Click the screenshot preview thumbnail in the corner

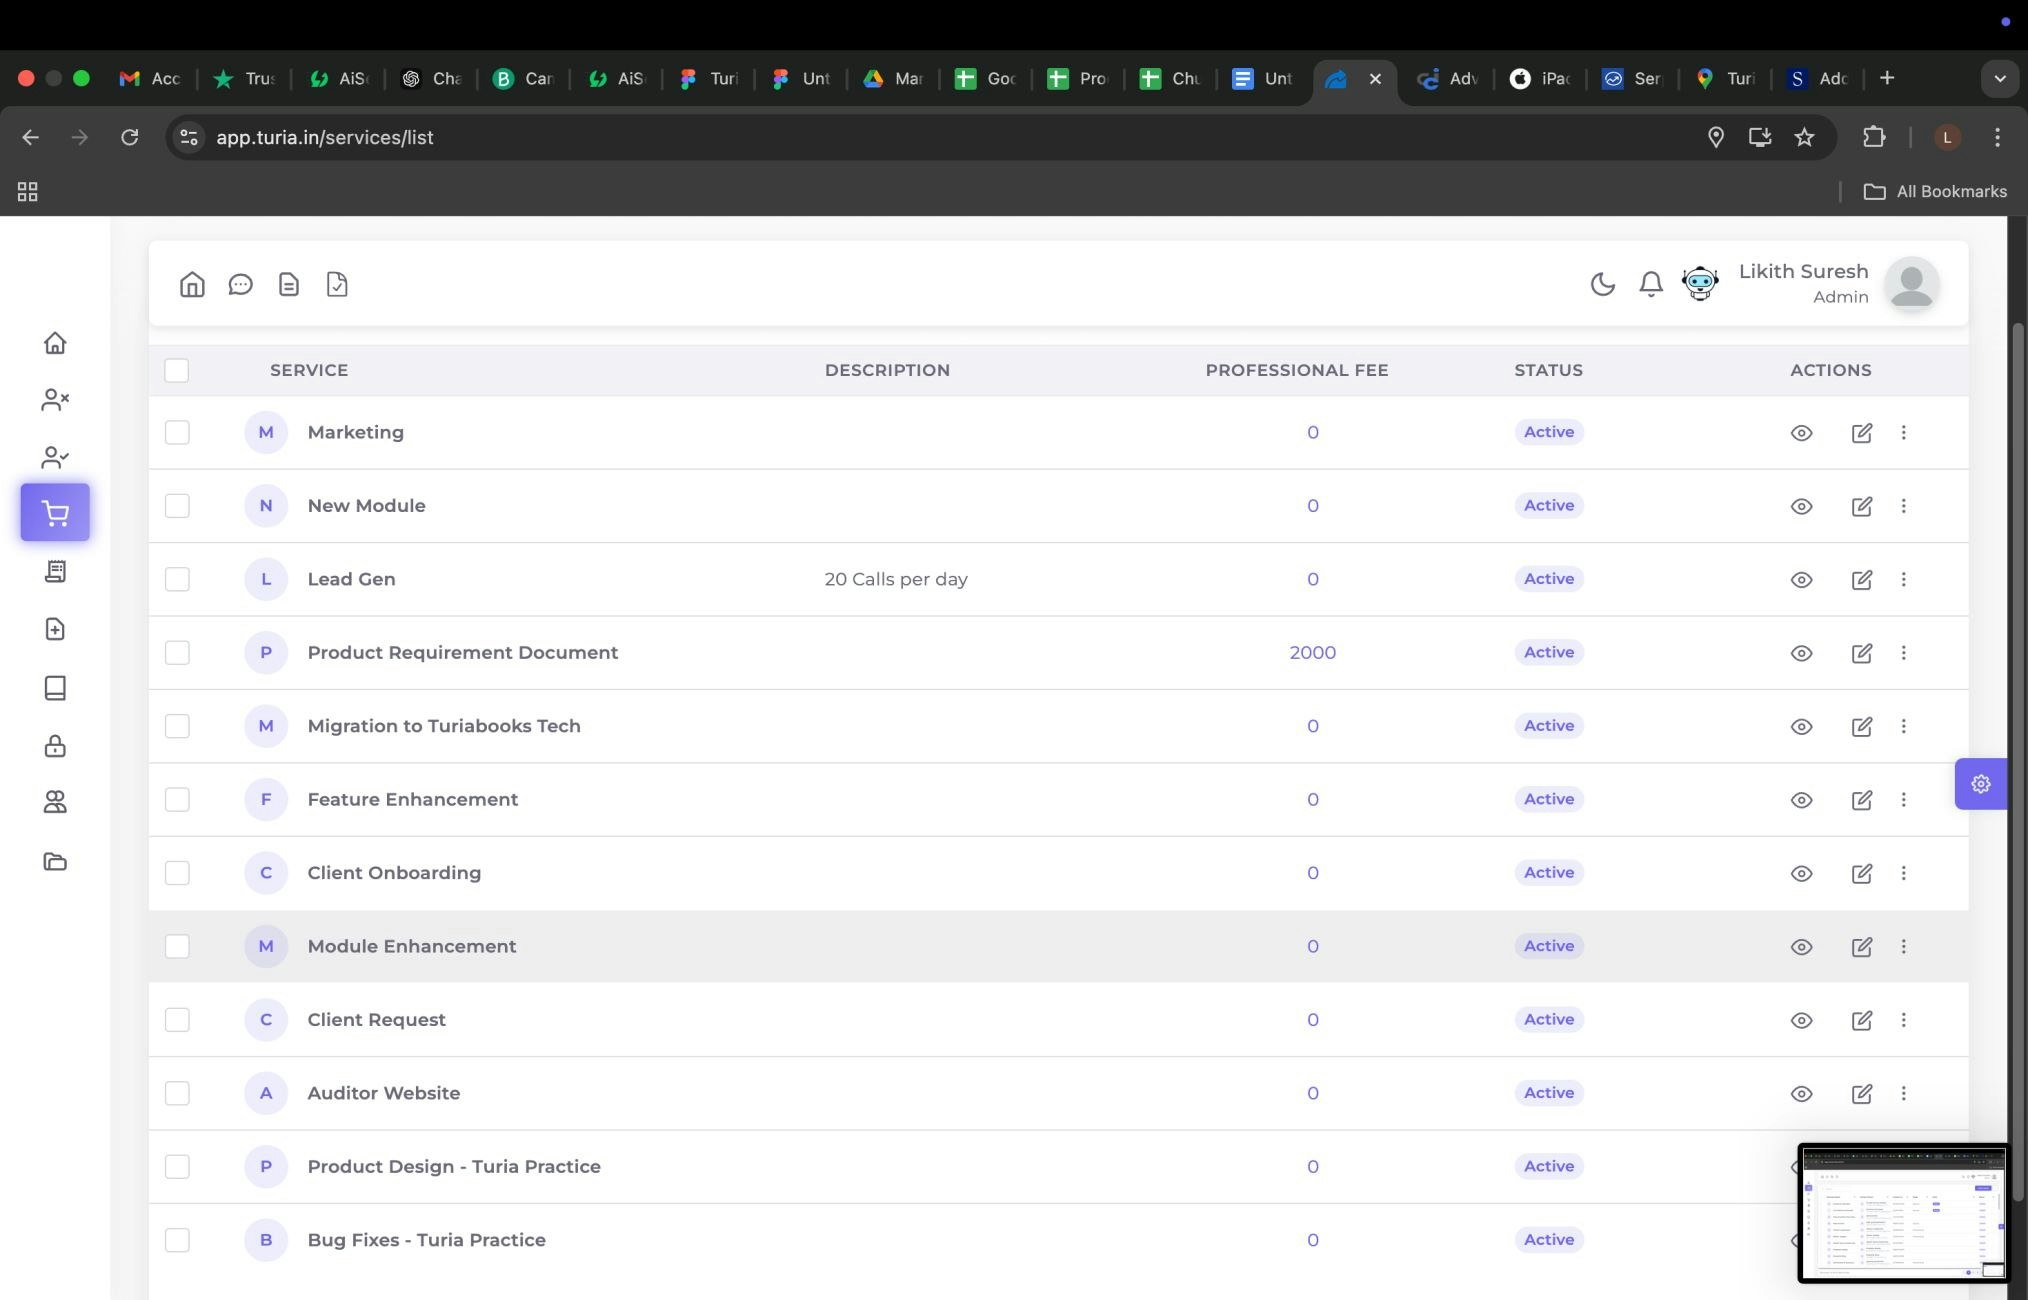pyautogui.click(x=1903, y=1213)
